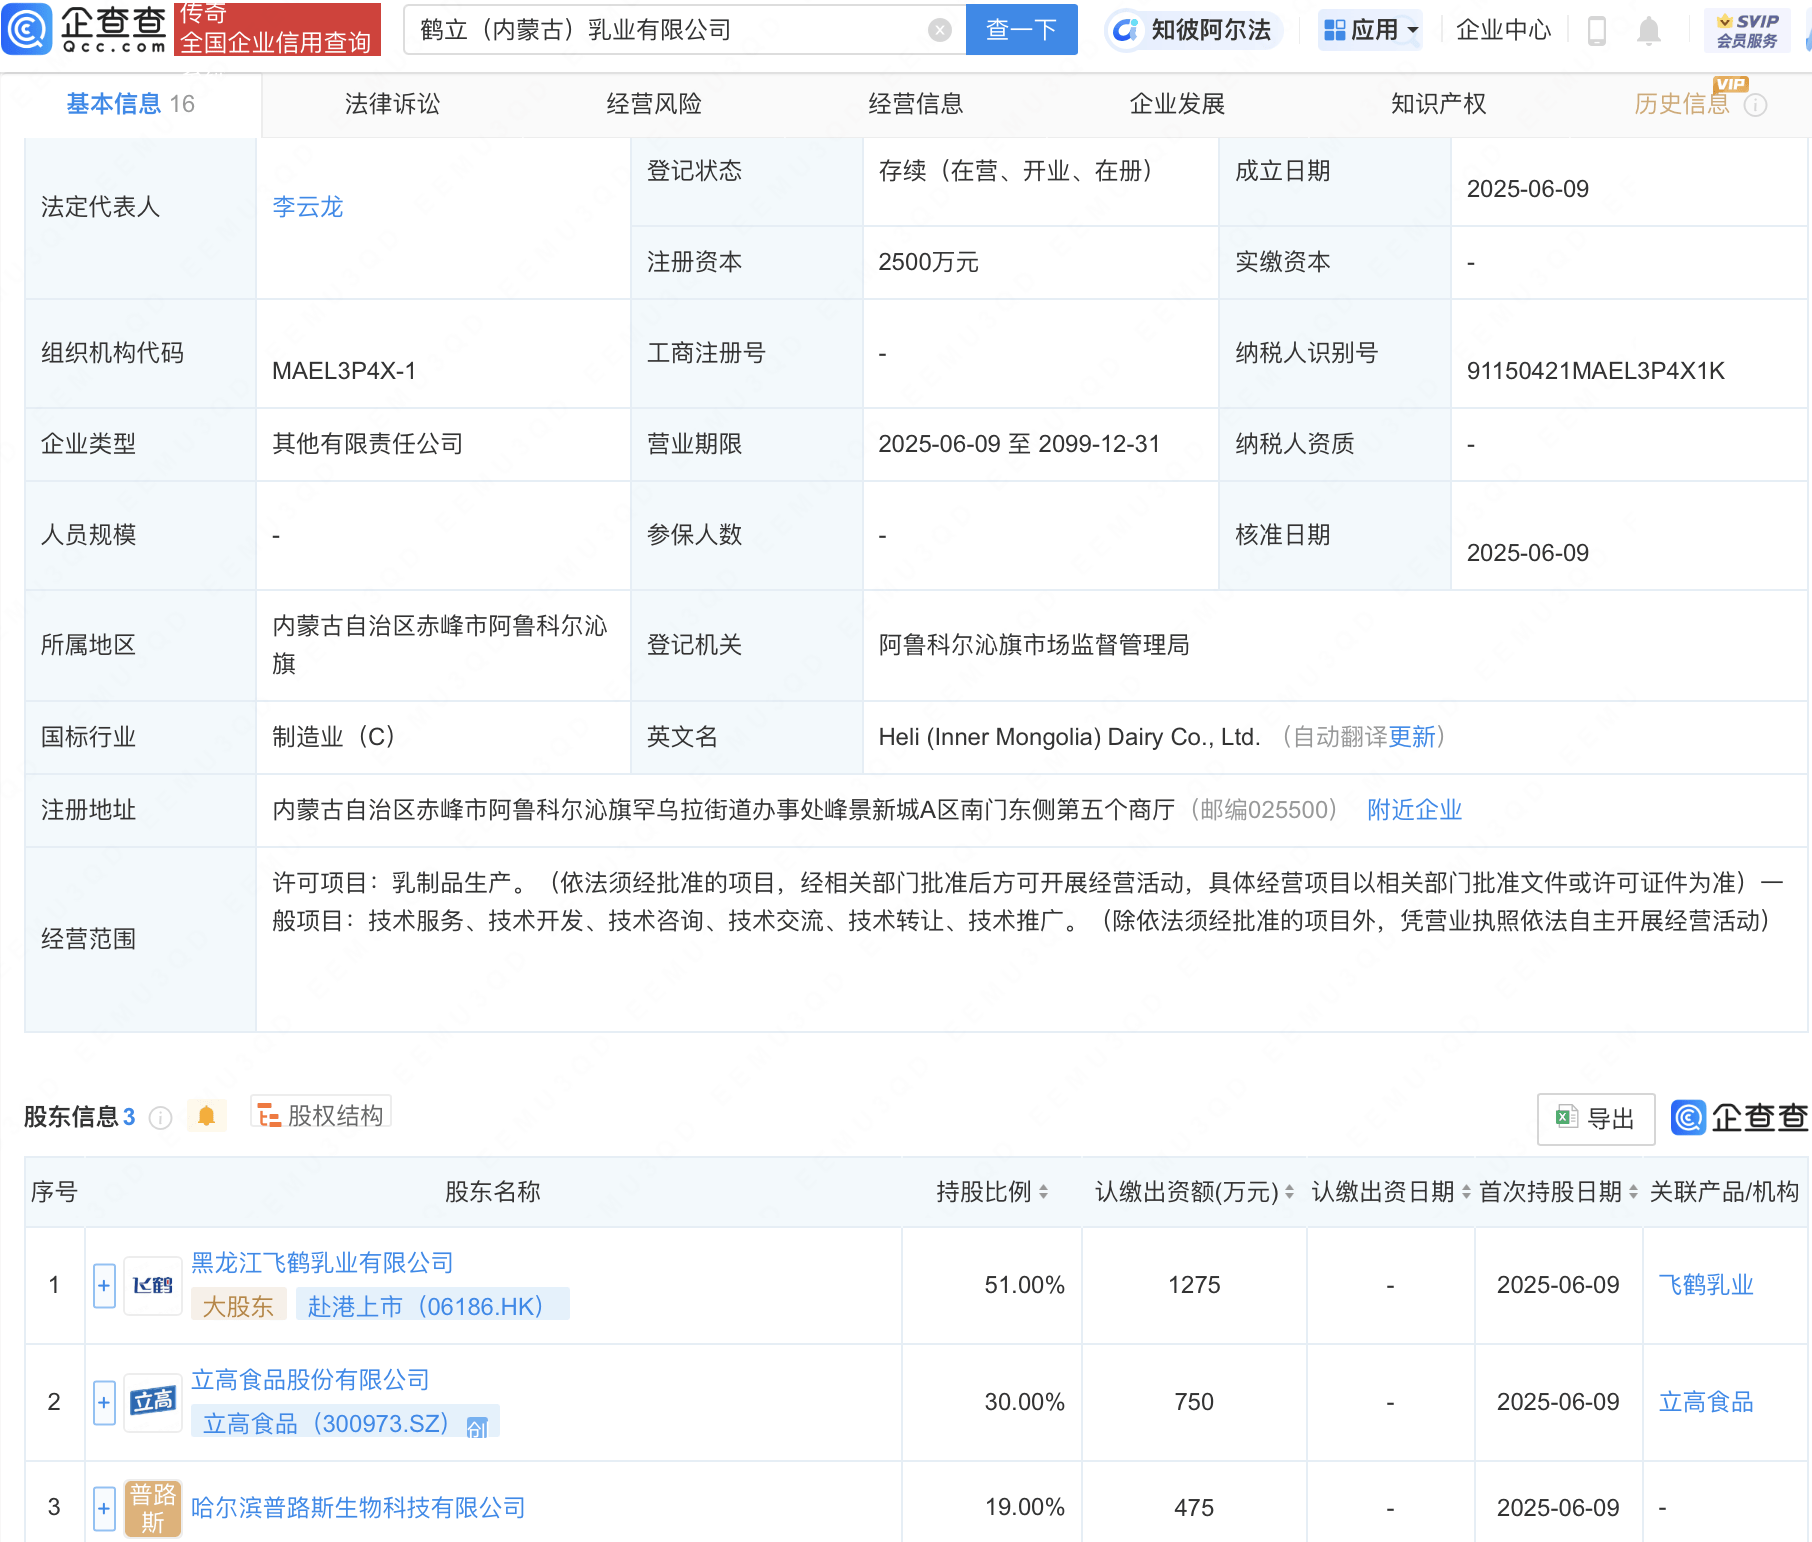The width and height of the screenshot is (1812, 1542).
Task: Open related product 立高食品
Action: tap(1706, 1402)
